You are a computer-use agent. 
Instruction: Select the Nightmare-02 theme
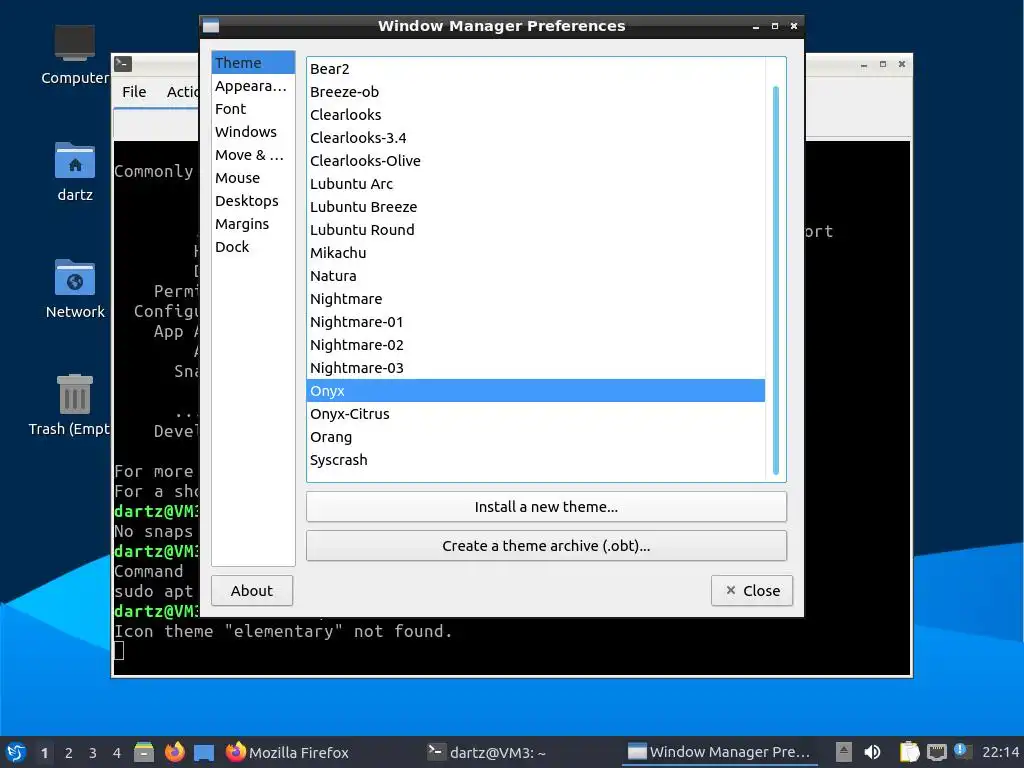[536, 344]
